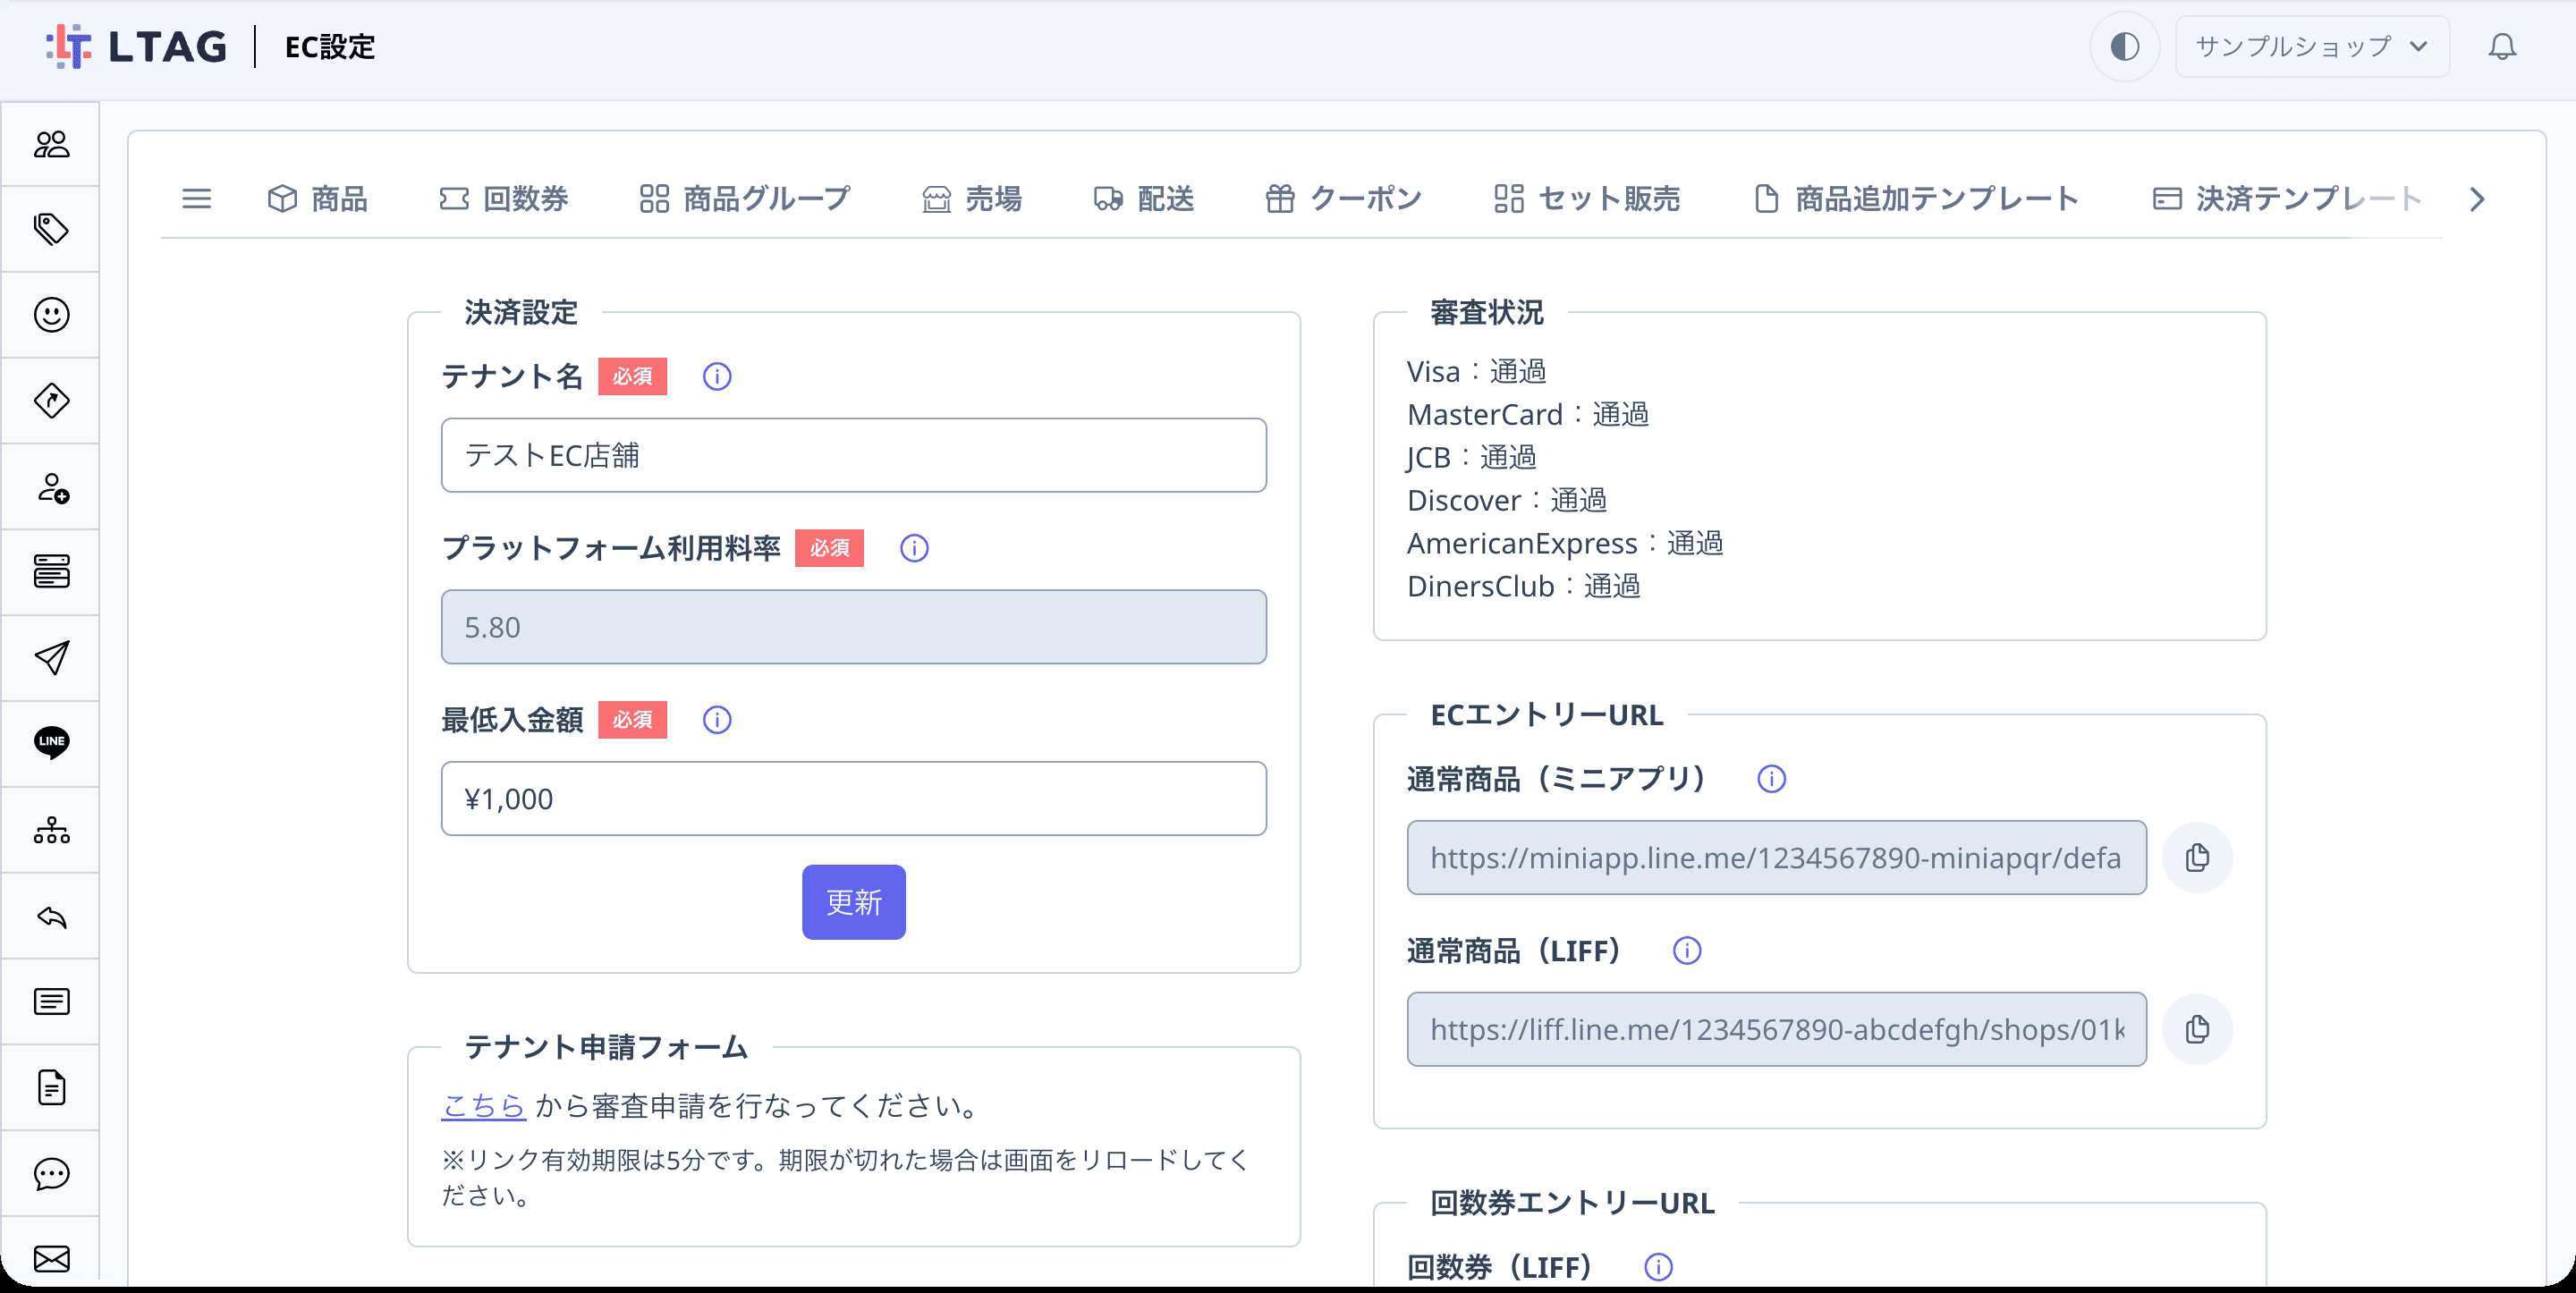Switch to the セット販売 tab

coord(1588,199)
